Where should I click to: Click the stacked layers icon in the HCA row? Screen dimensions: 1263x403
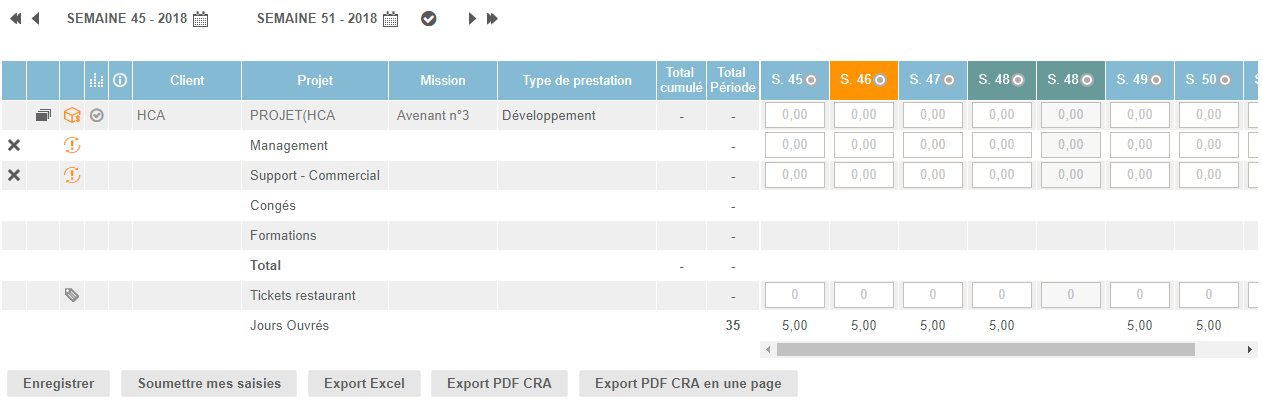click(43, 116)
